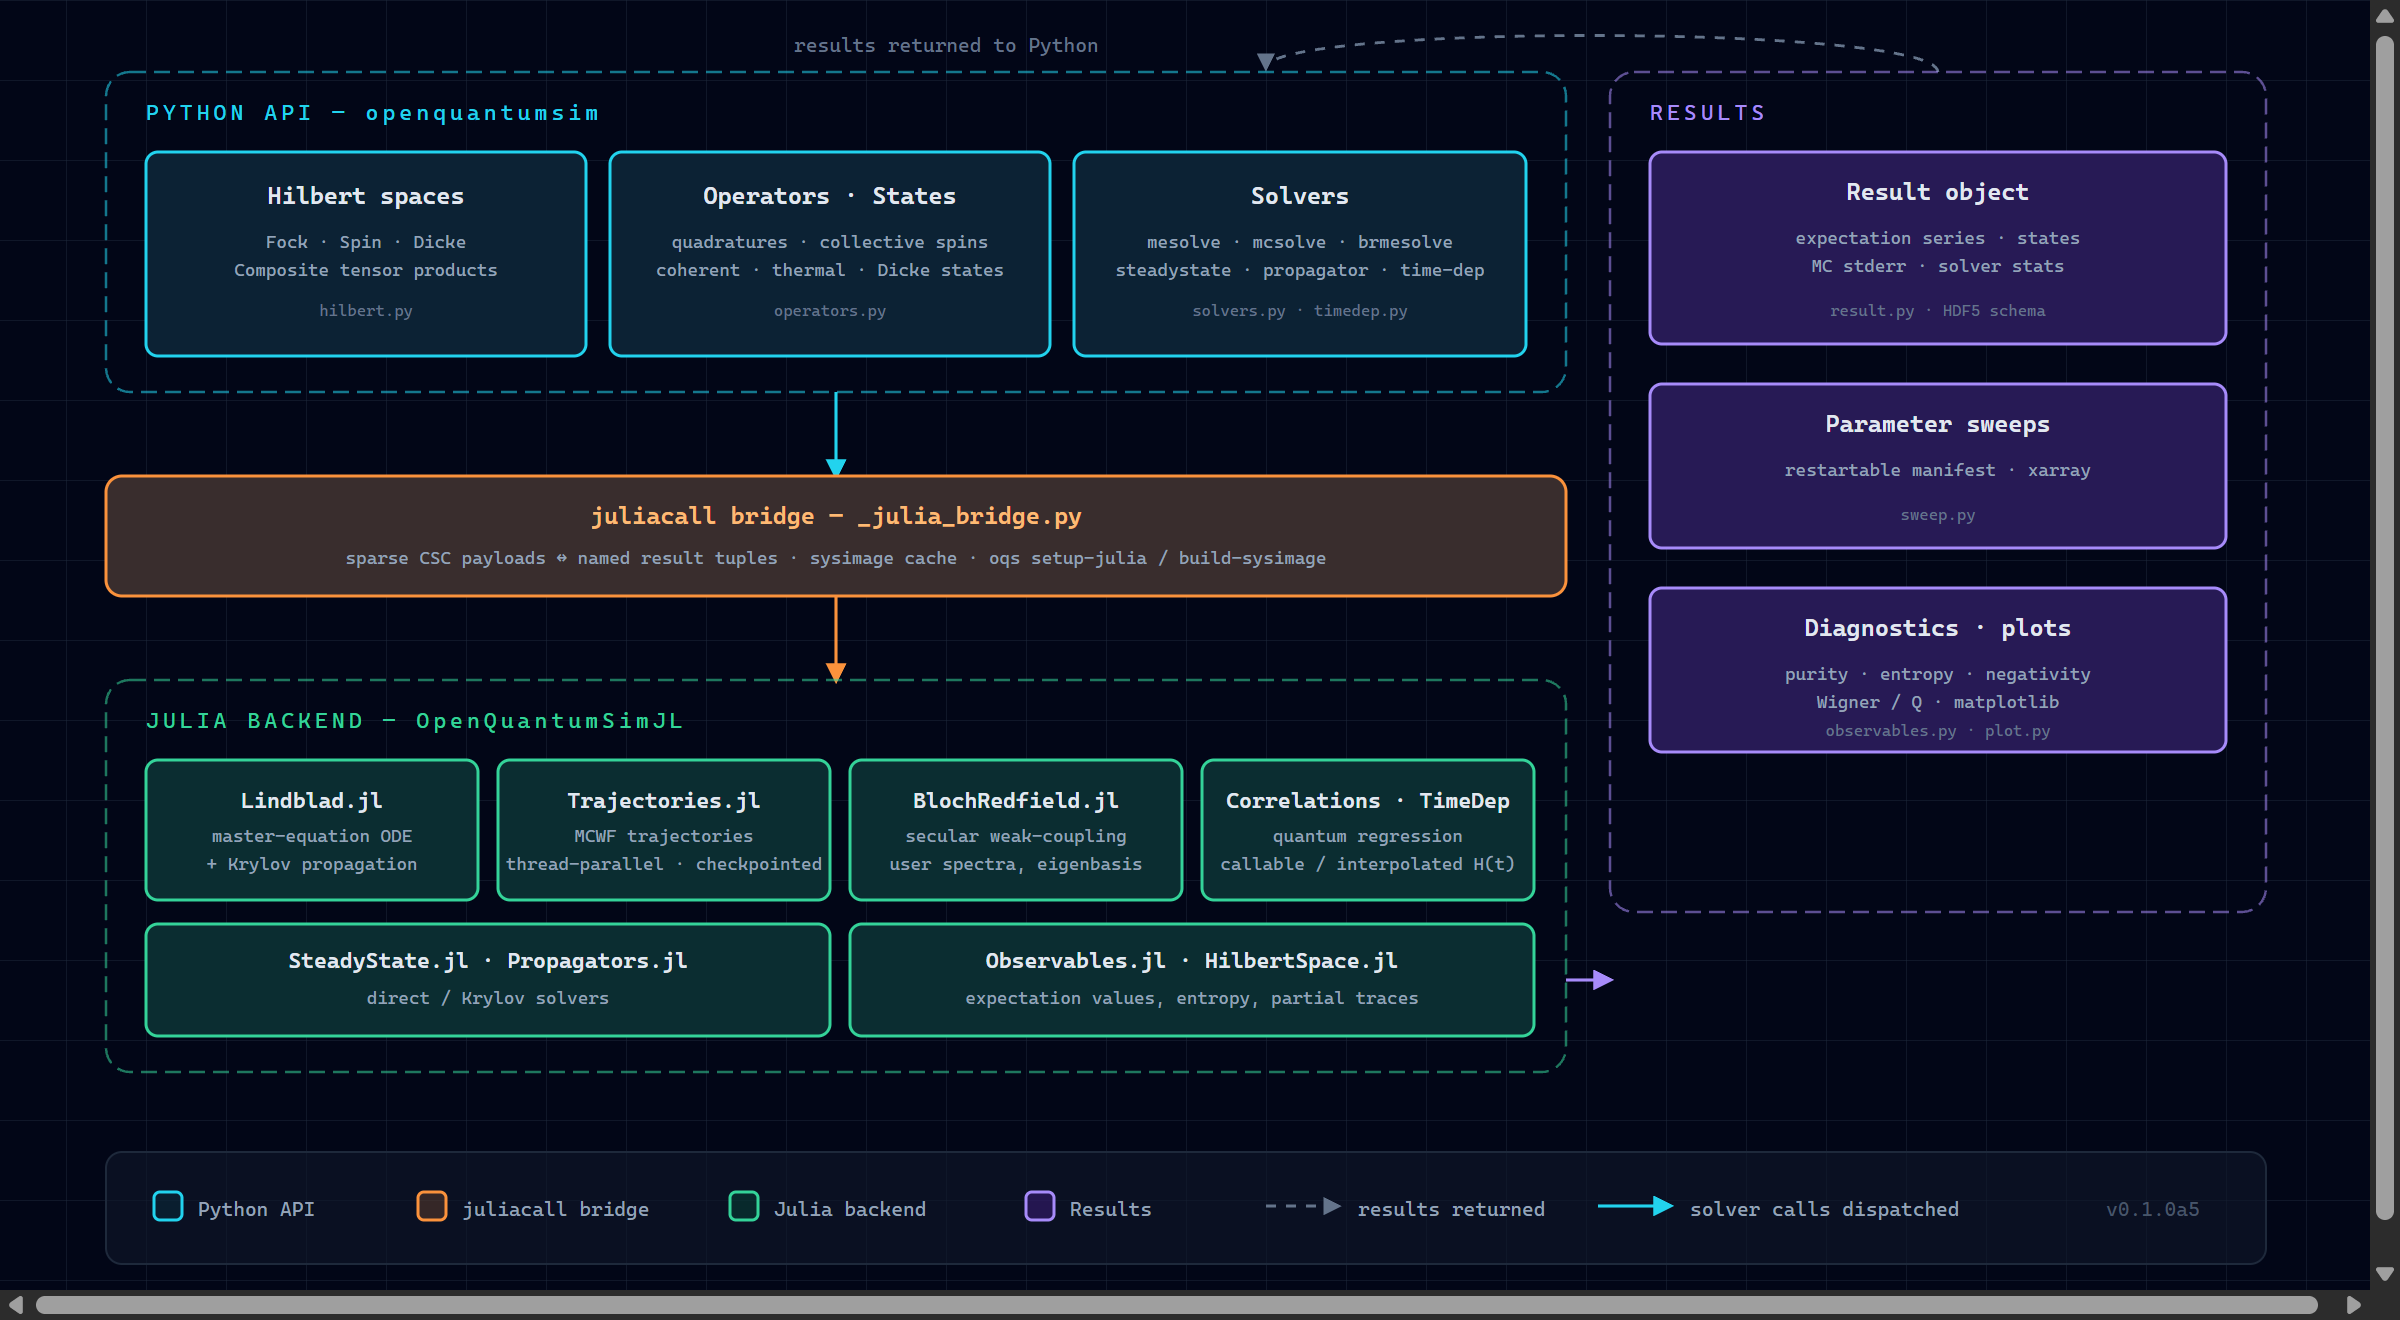Click the juliacall bridge orange legend swatch
The height and width of the screenshot is (1320, 2400).
click(x=432, y=1206)
